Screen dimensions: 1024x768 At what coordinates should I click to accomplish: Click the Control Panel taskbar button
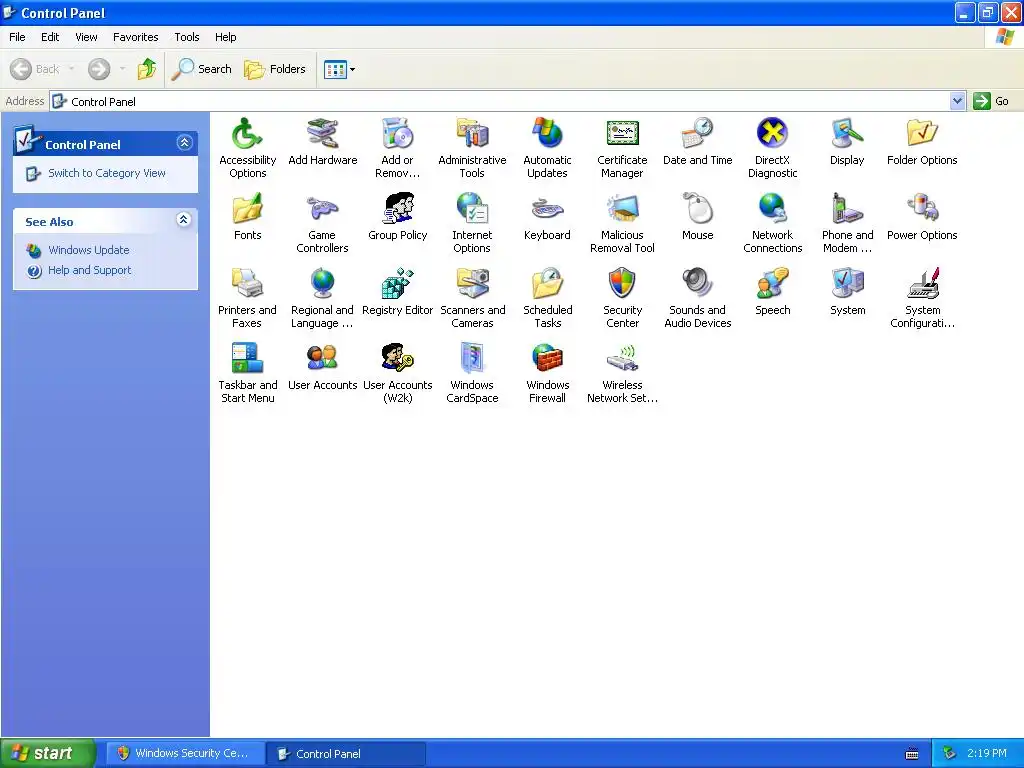tap(346, 753)
